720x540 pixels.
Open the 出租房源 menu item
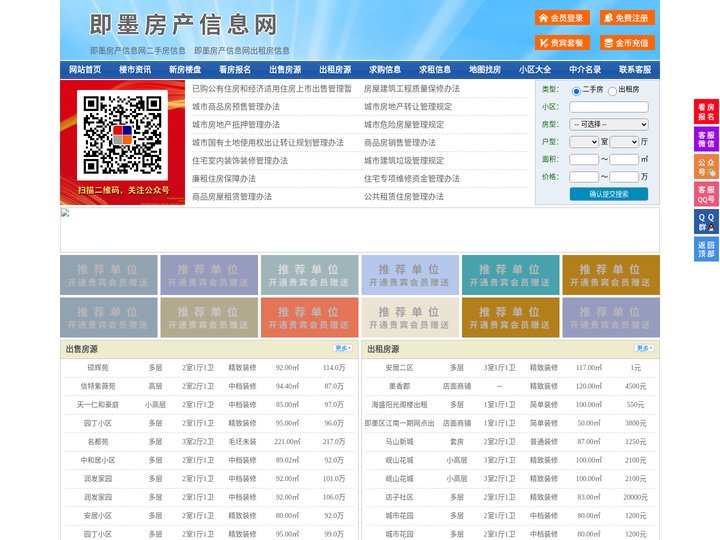335,70
